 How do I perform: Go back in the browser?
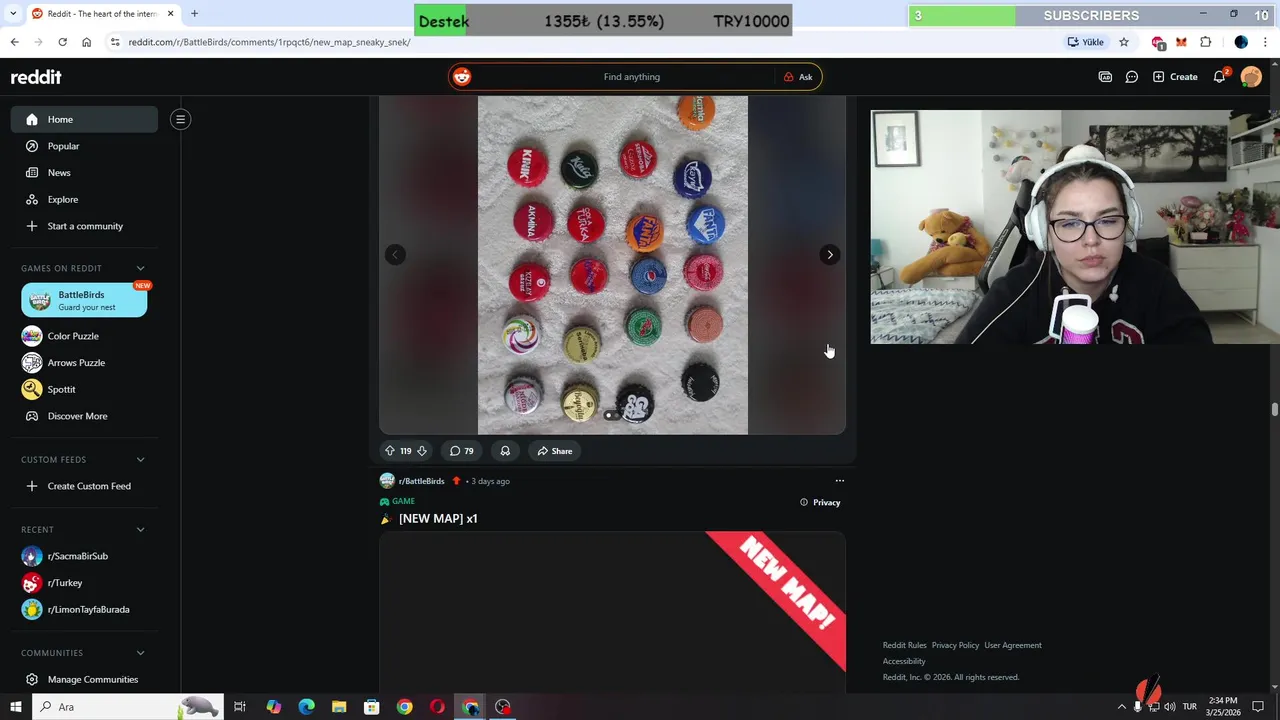(x=14, y=42)
